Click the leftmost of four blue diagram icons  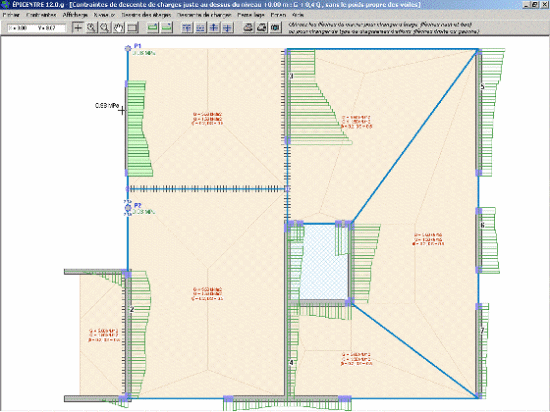187,27
